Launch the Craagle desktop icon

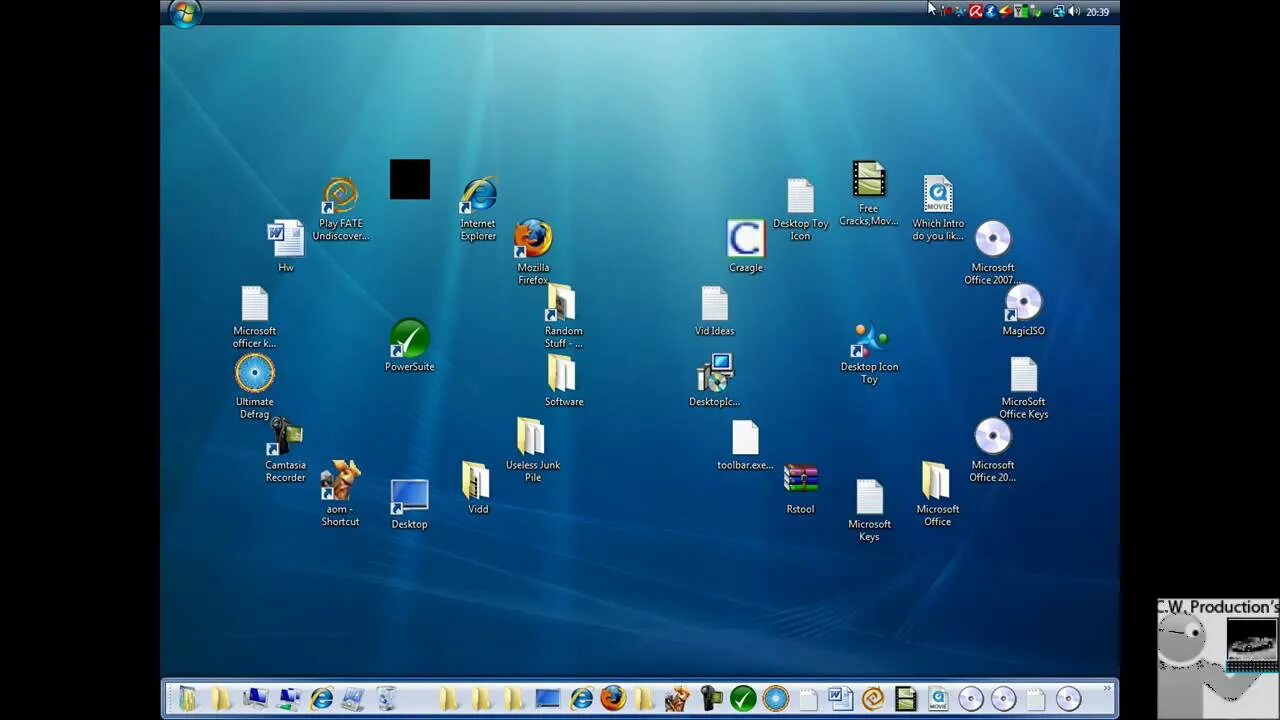(746, 246)
